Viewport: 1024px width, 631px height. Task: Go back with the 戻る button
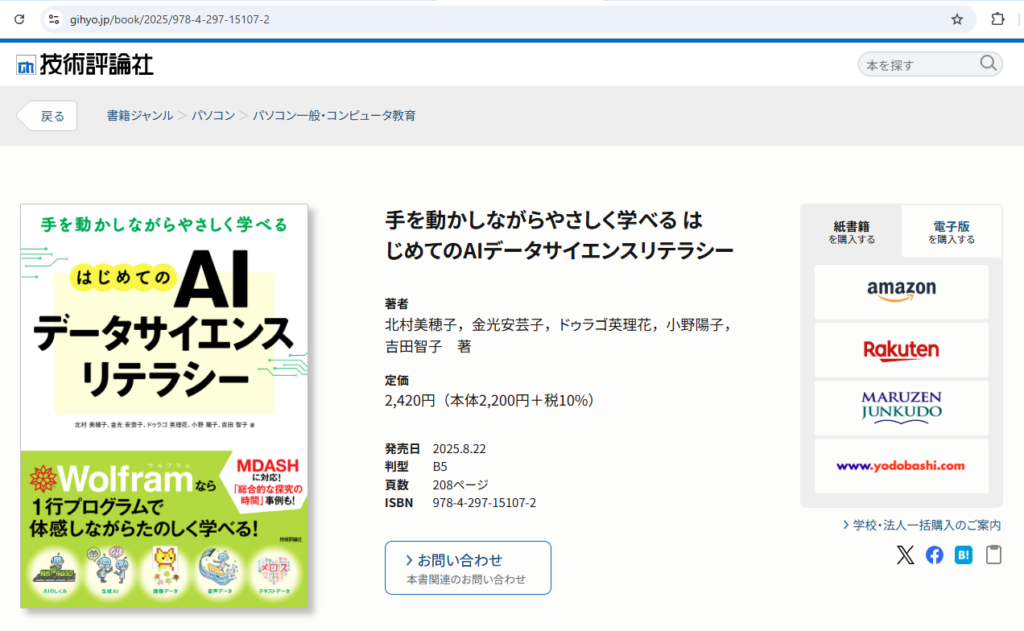coord(47,116)
